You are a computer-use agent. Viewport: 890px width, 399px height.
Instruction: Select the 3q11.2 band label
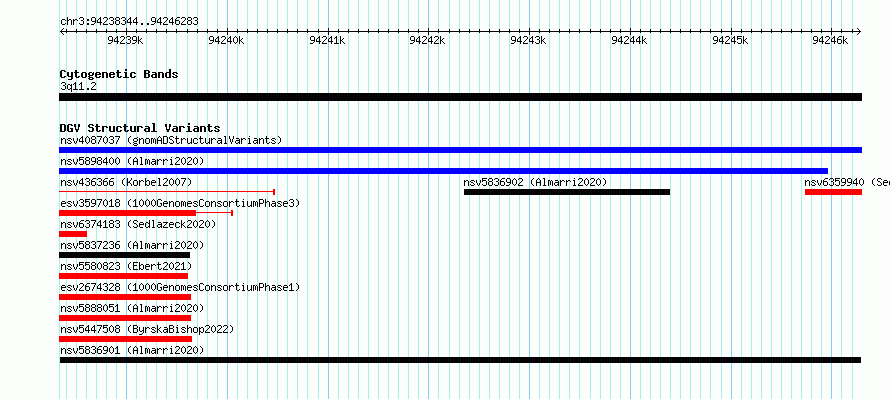click(78, 86)
